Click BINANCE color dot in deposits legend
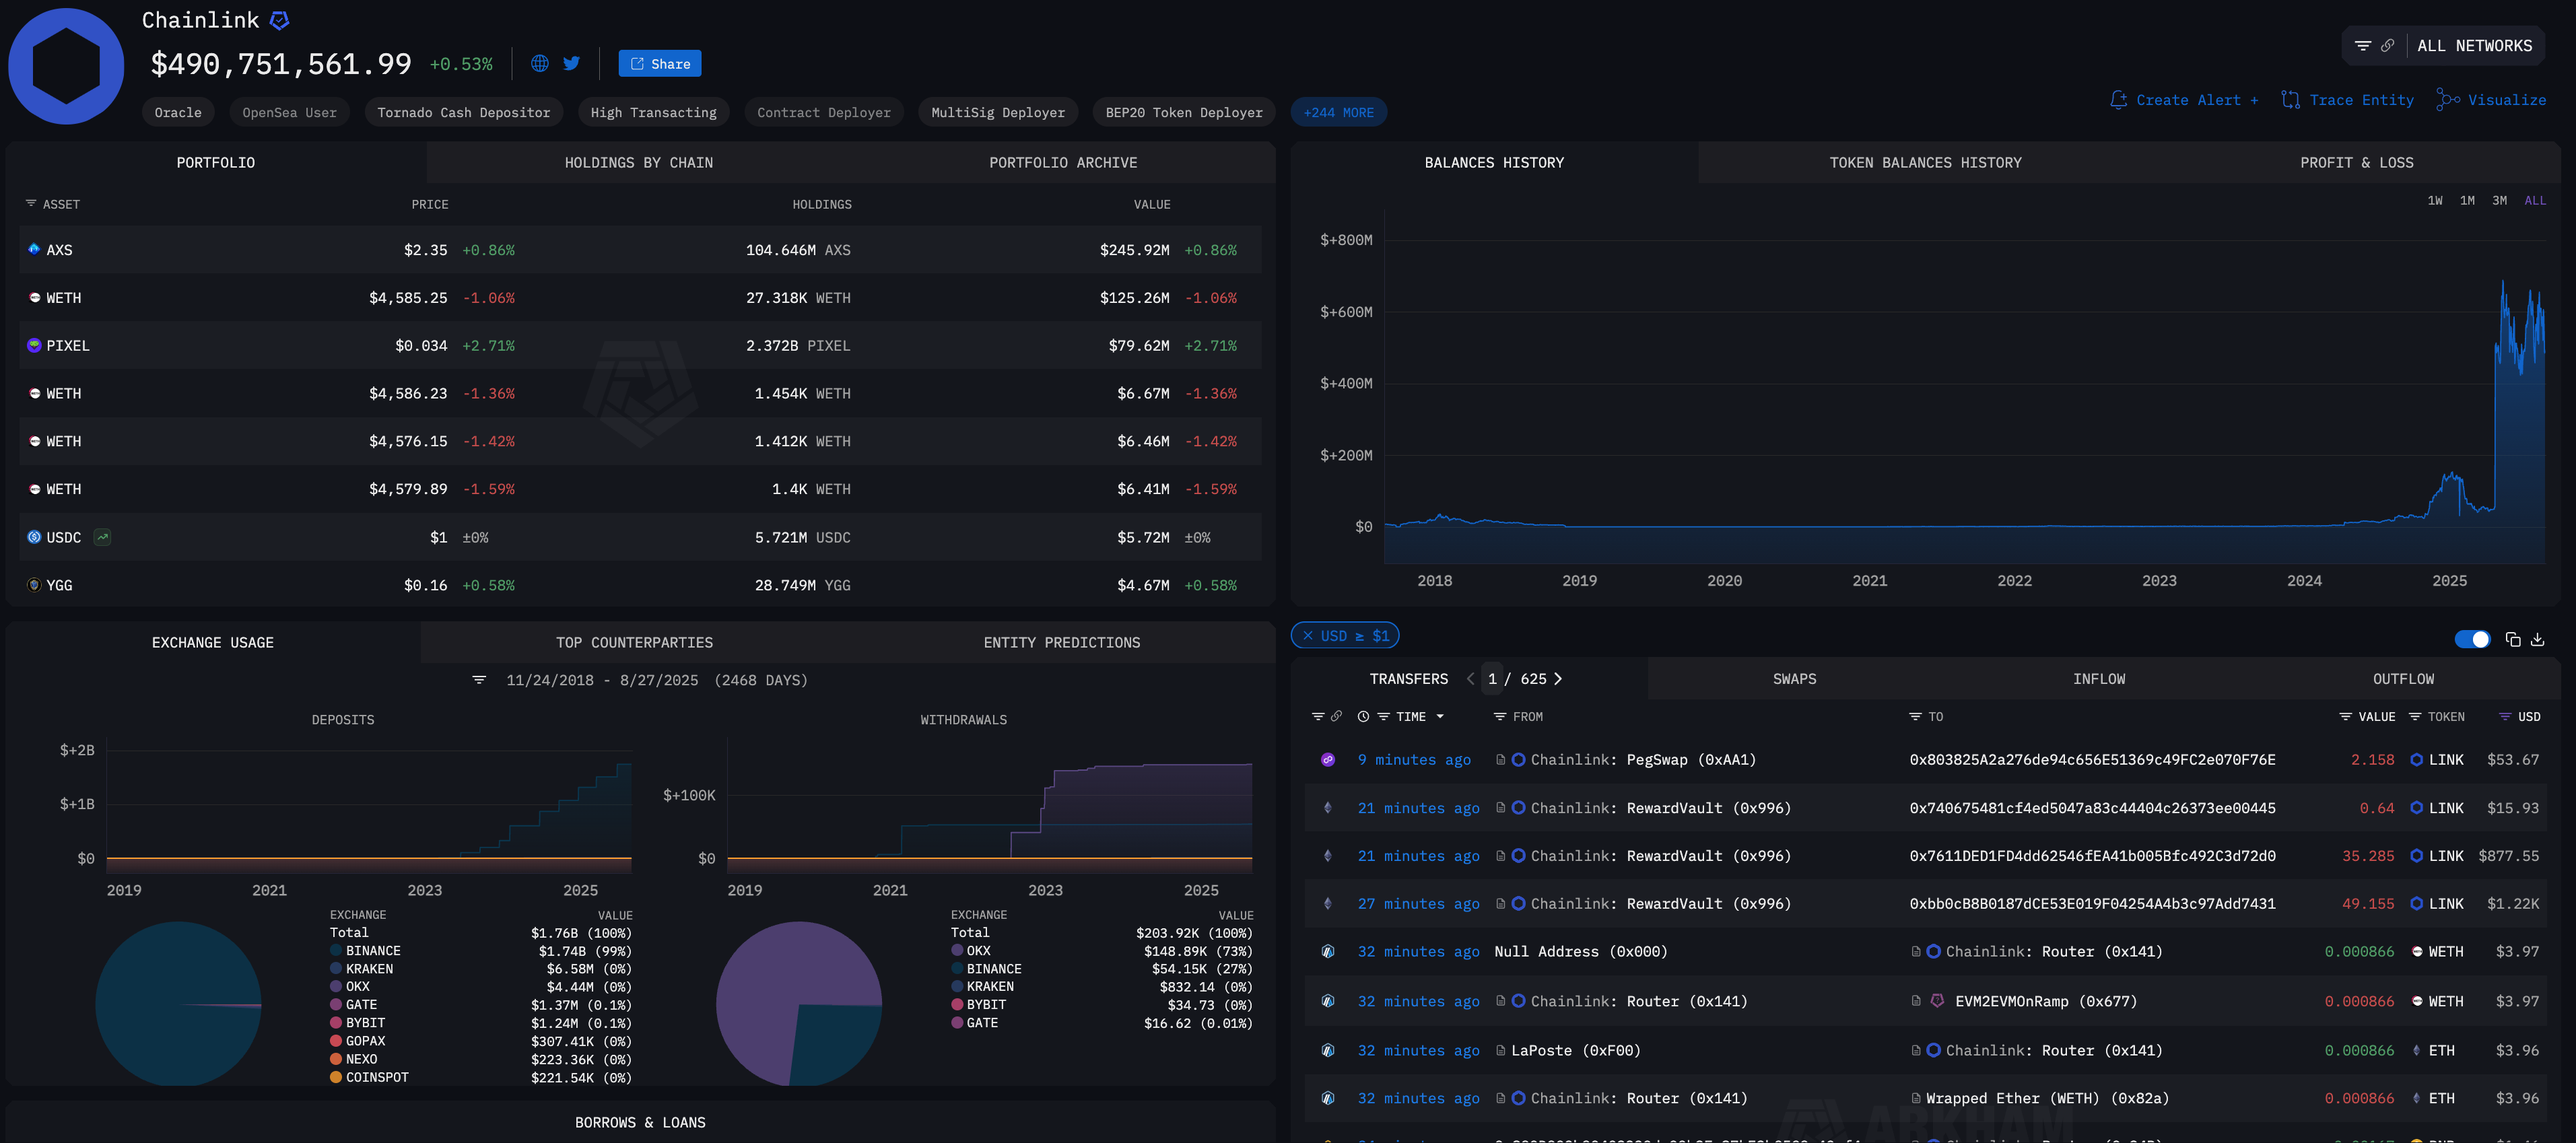 [336, 950]
